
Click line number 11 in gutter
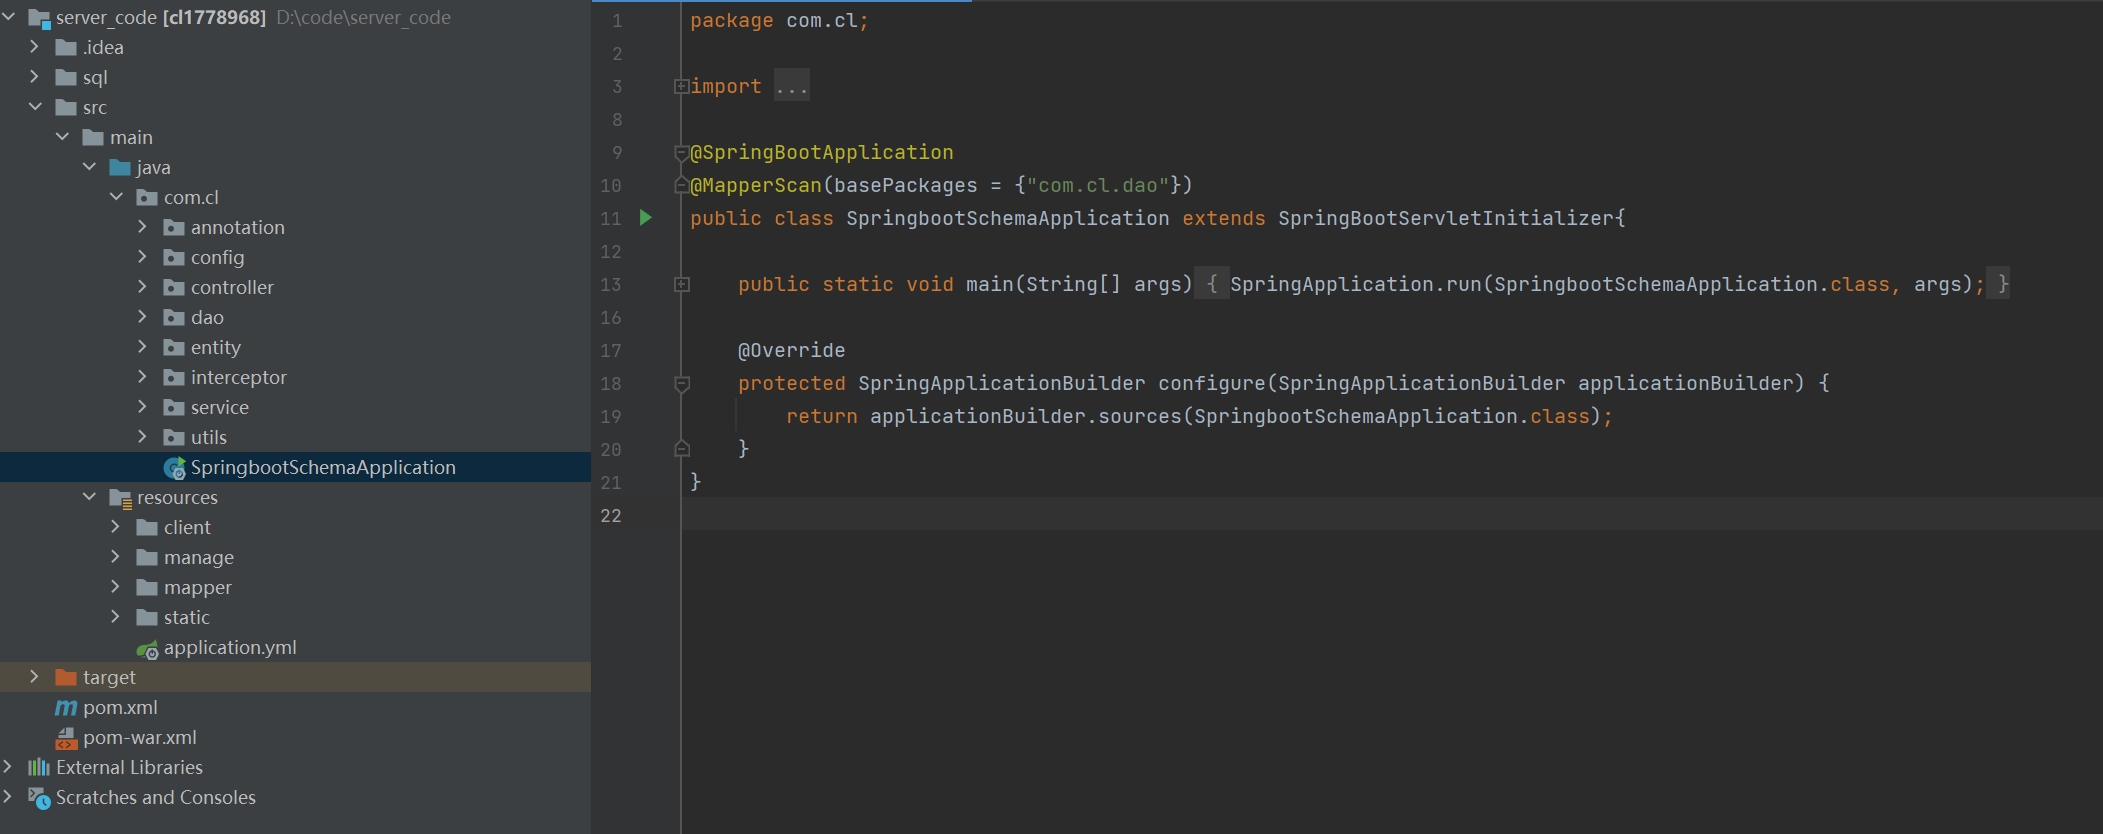pyautogui.click(x=611, y=218)
